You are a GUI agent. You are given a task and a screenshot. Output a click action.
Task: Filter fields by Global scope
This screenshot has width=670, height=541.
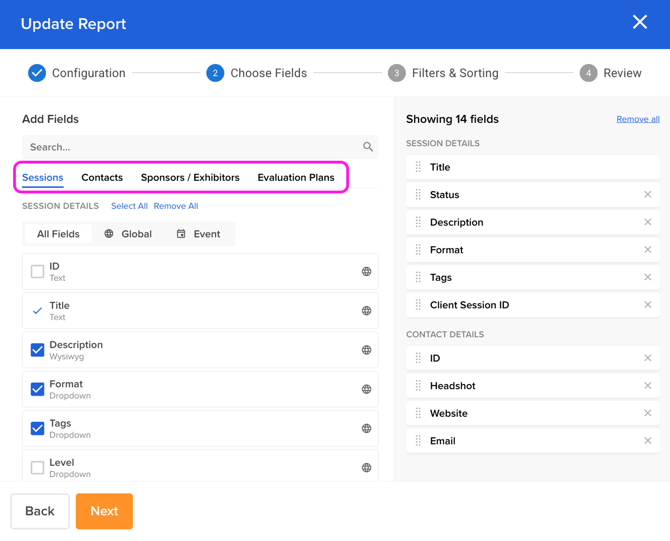click(x=128, y=234)
